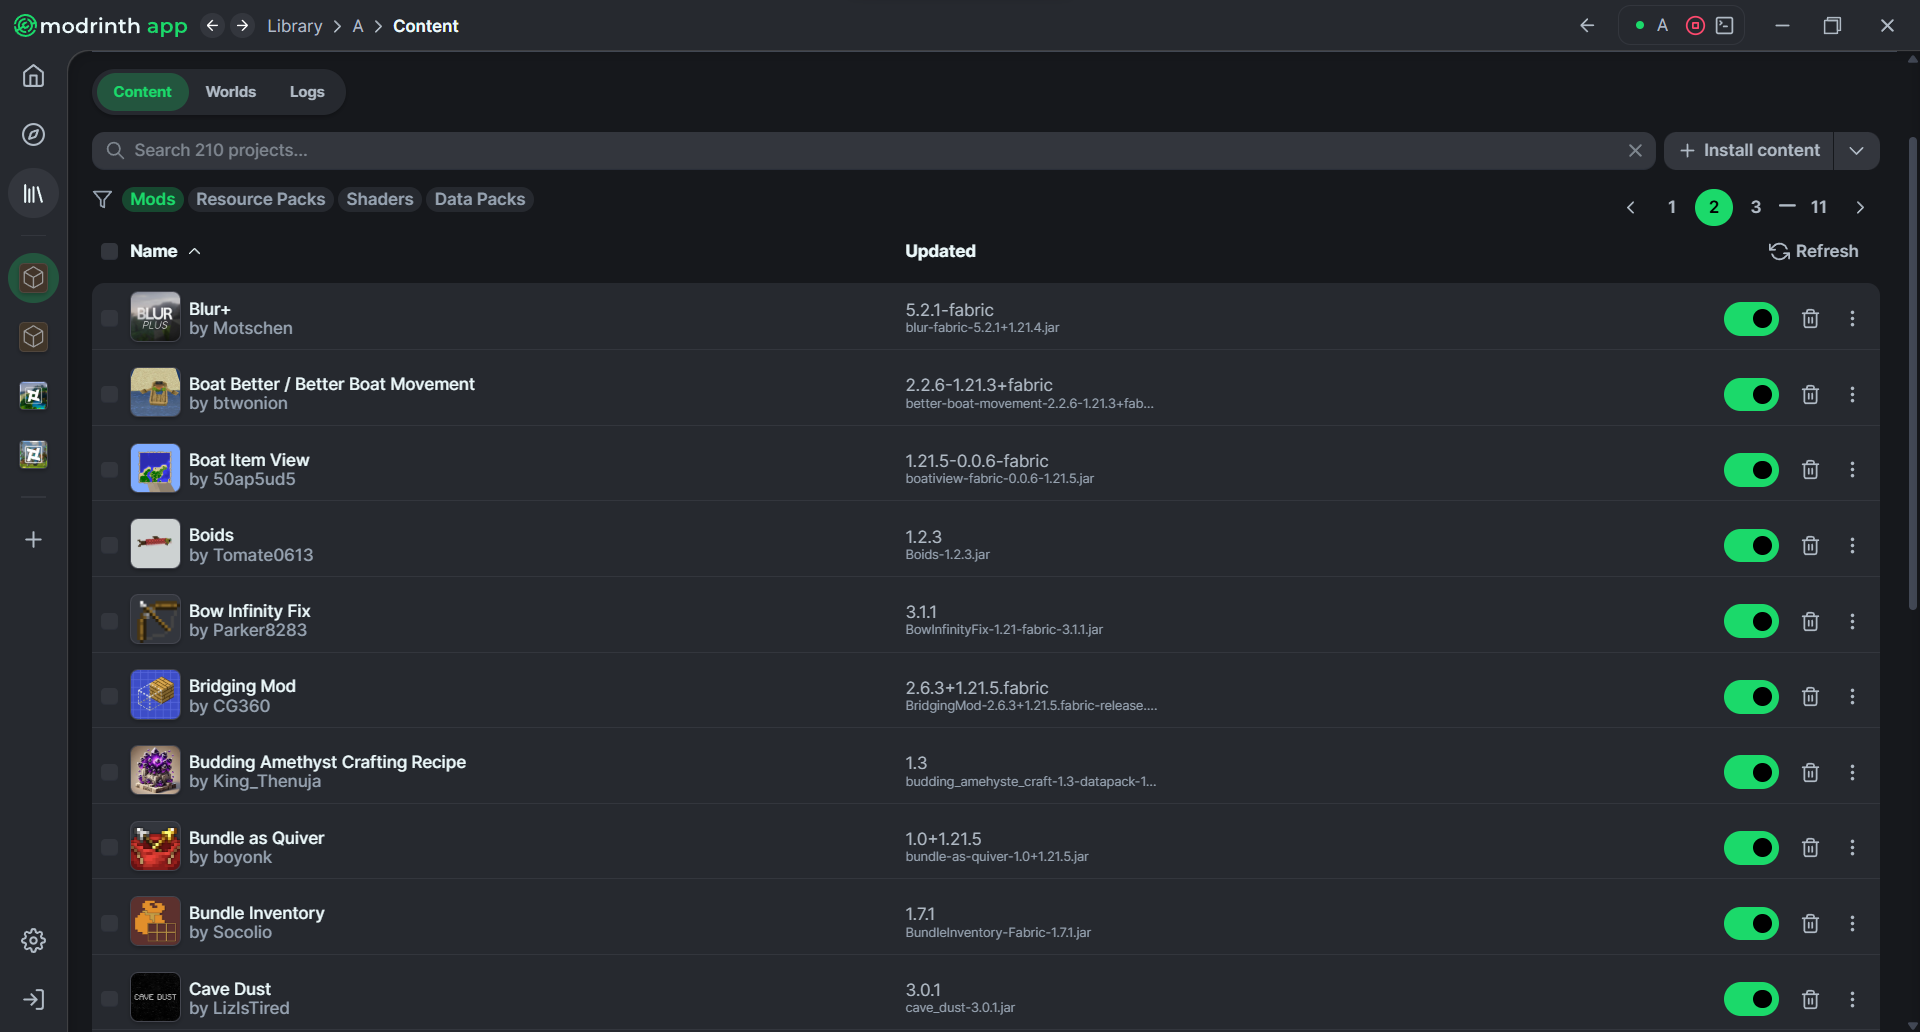Delete Cave Dust with trash icon
The height and width of the screenshot is (1032, 1920).
pyautogui.click(x=1810, y=999)
